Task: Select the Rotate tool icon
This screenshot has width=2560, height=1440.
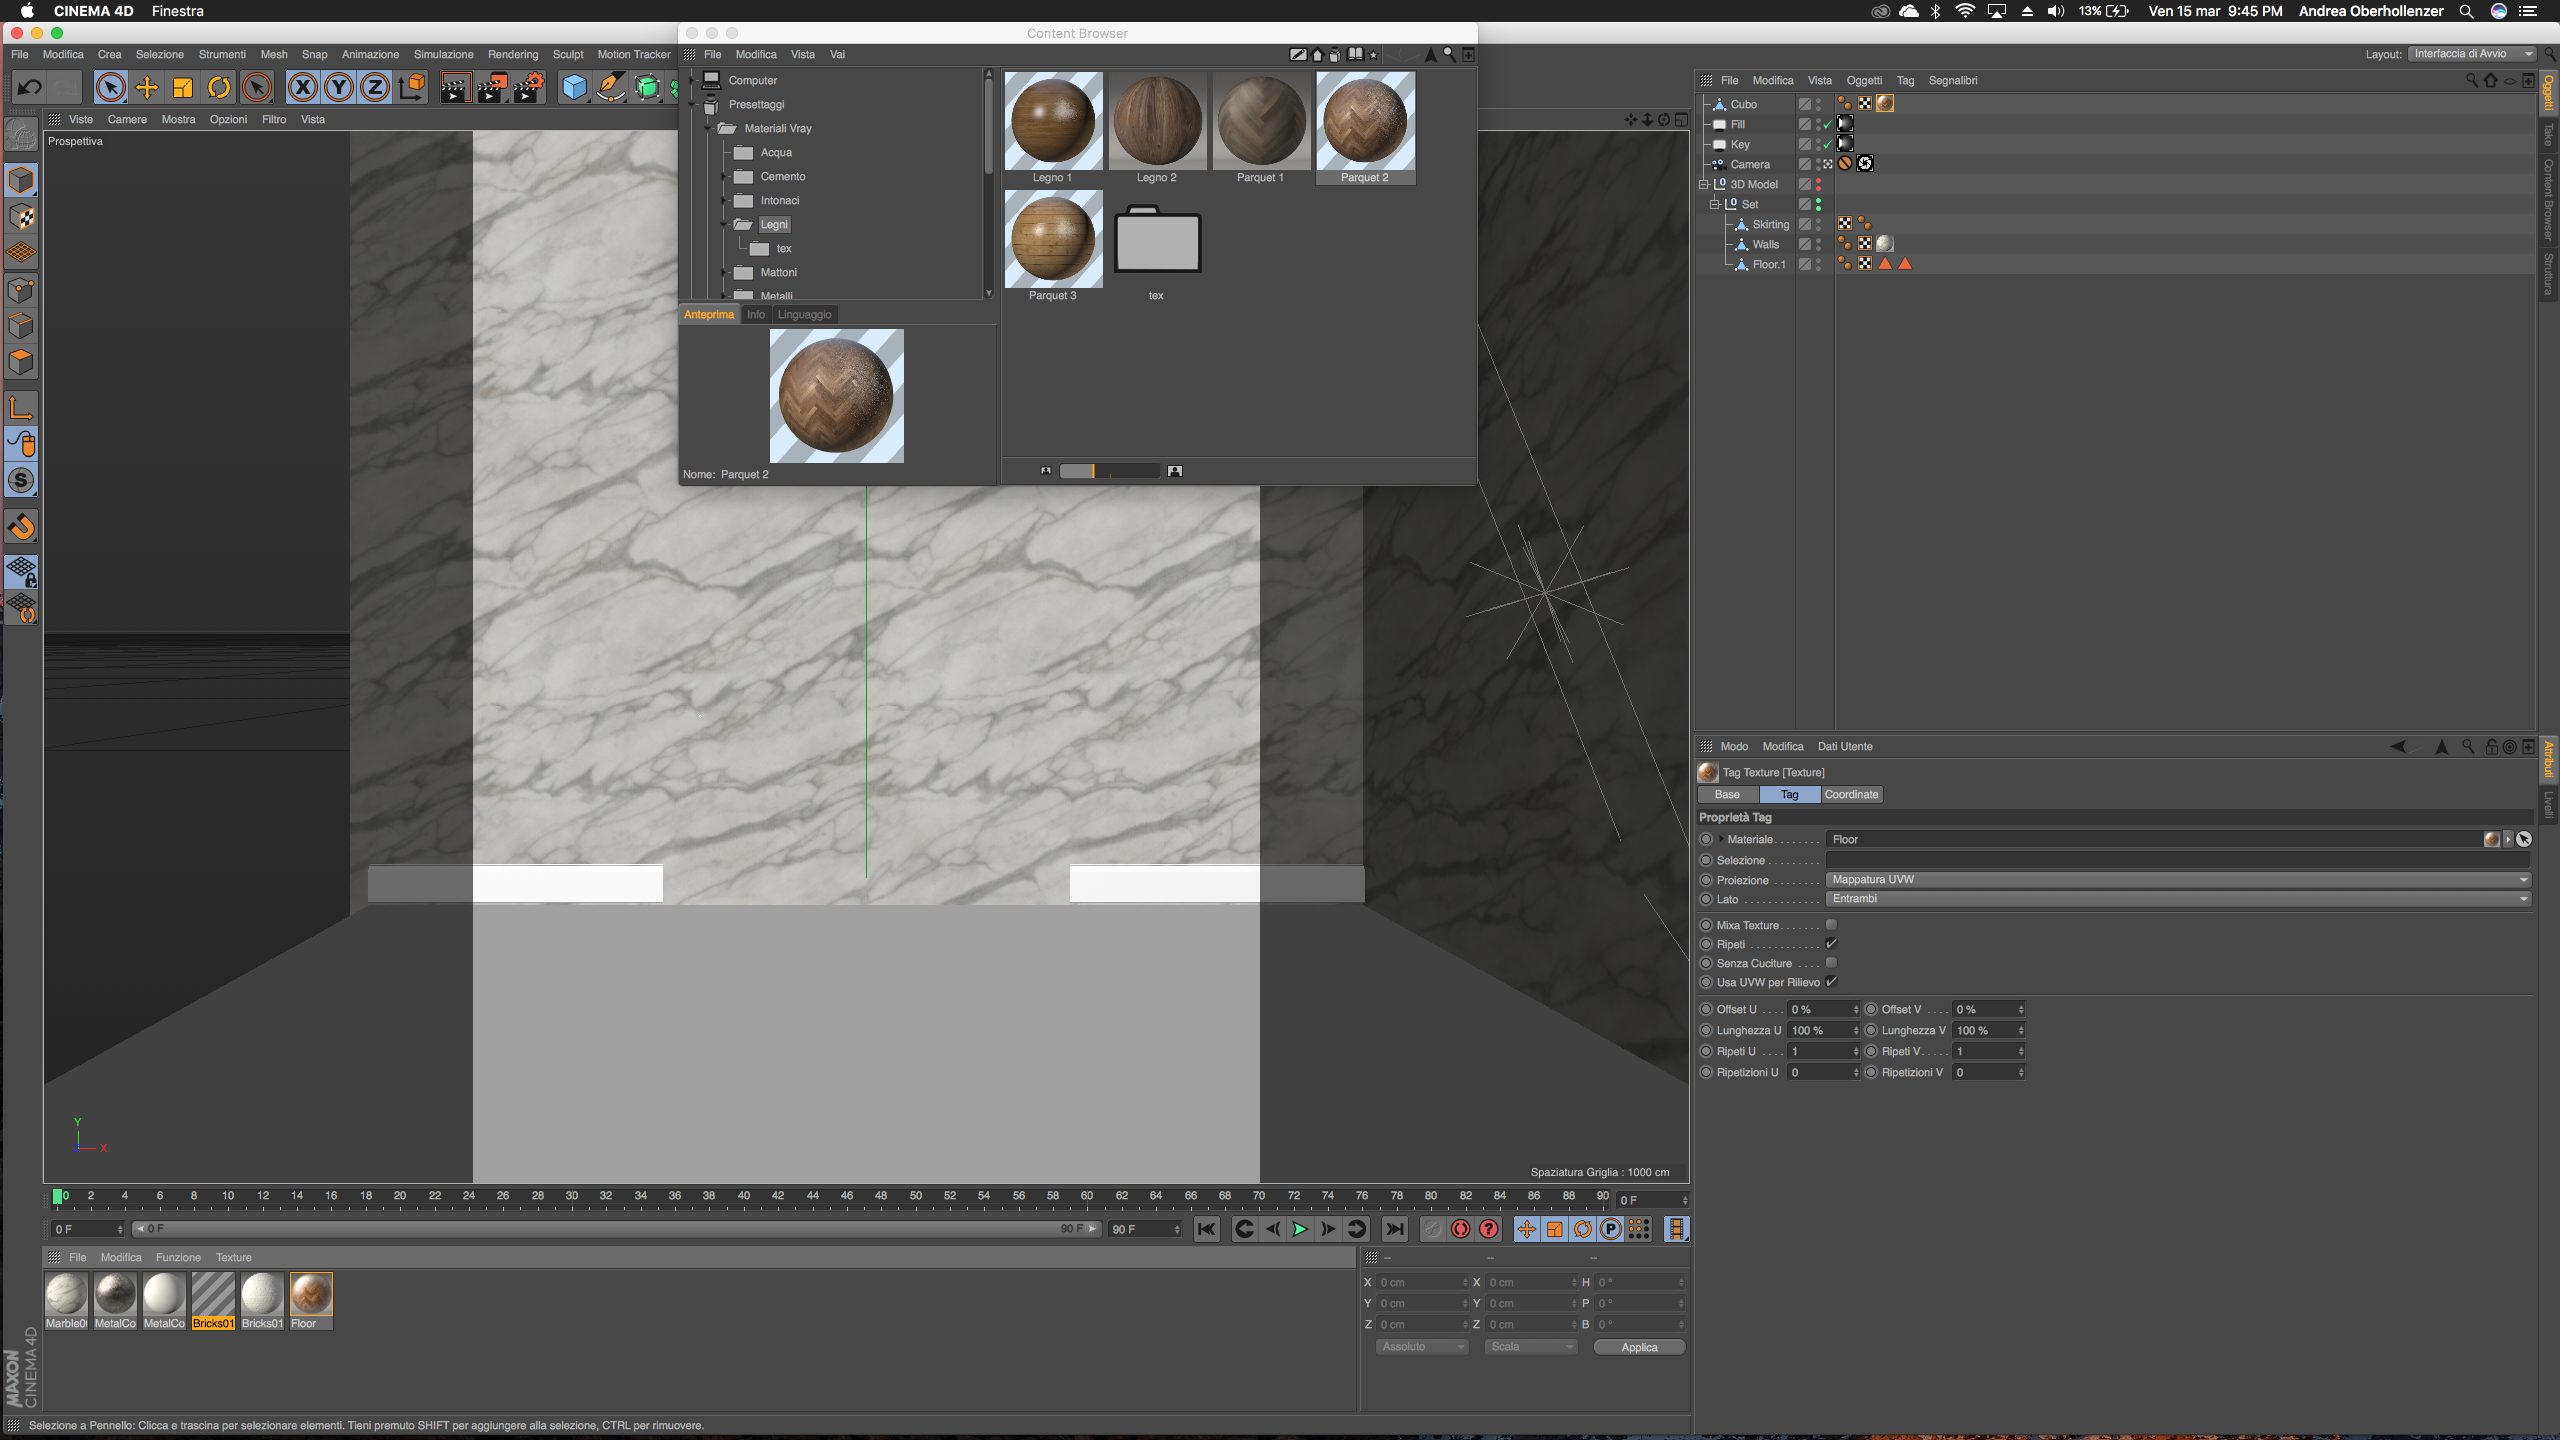Action: [219, 88]
